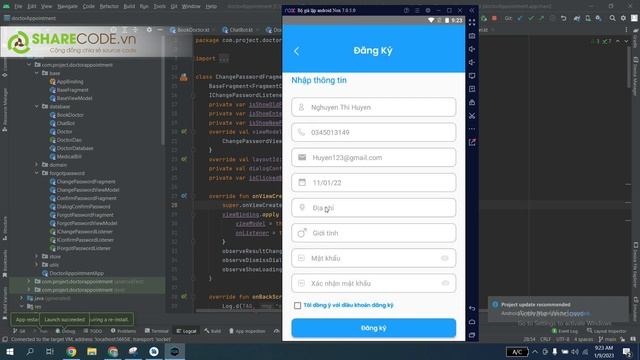Screen dimensions: 640x360
Task: Open the Terminal tool window tab
Action: 156,331
